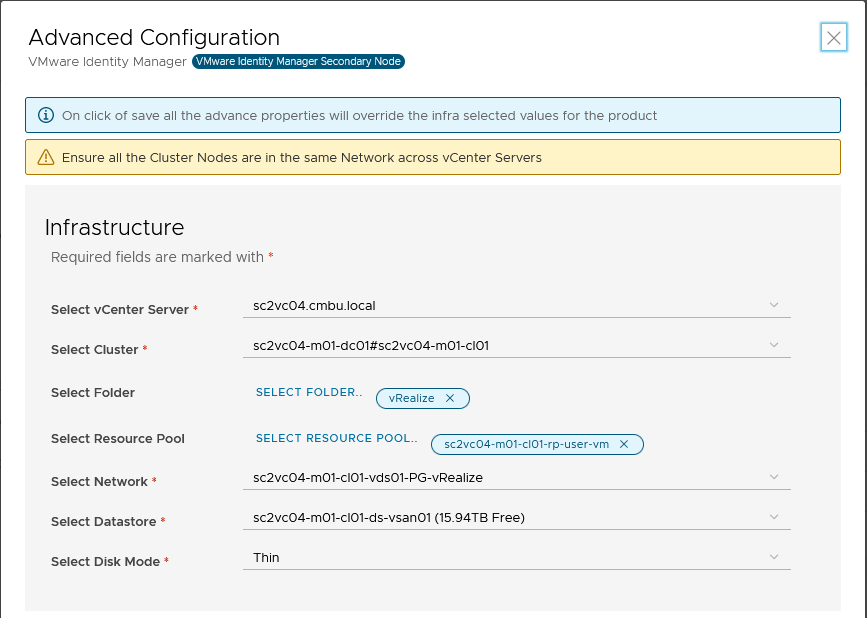Click the Select Folder field label
This screenshot has height=618, width=867.
pyautogui.click(x=93, y=393)
